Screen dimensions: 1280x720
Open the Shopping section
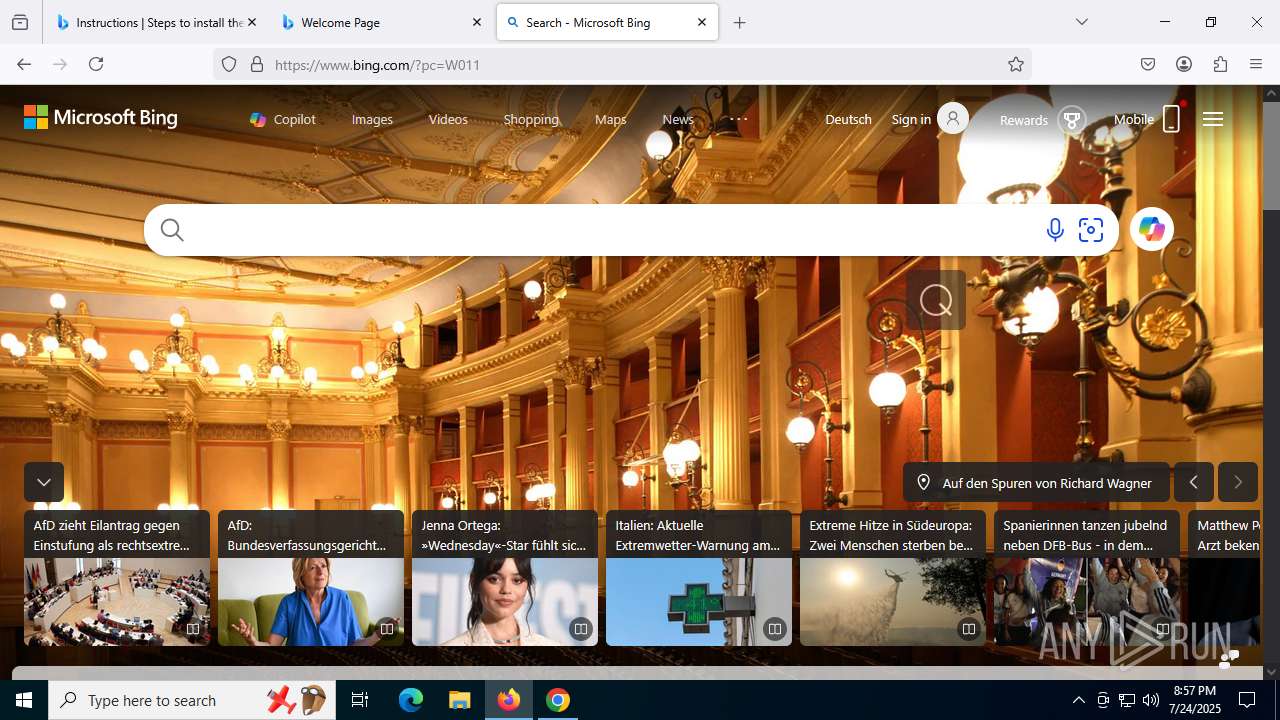point(531,119)
